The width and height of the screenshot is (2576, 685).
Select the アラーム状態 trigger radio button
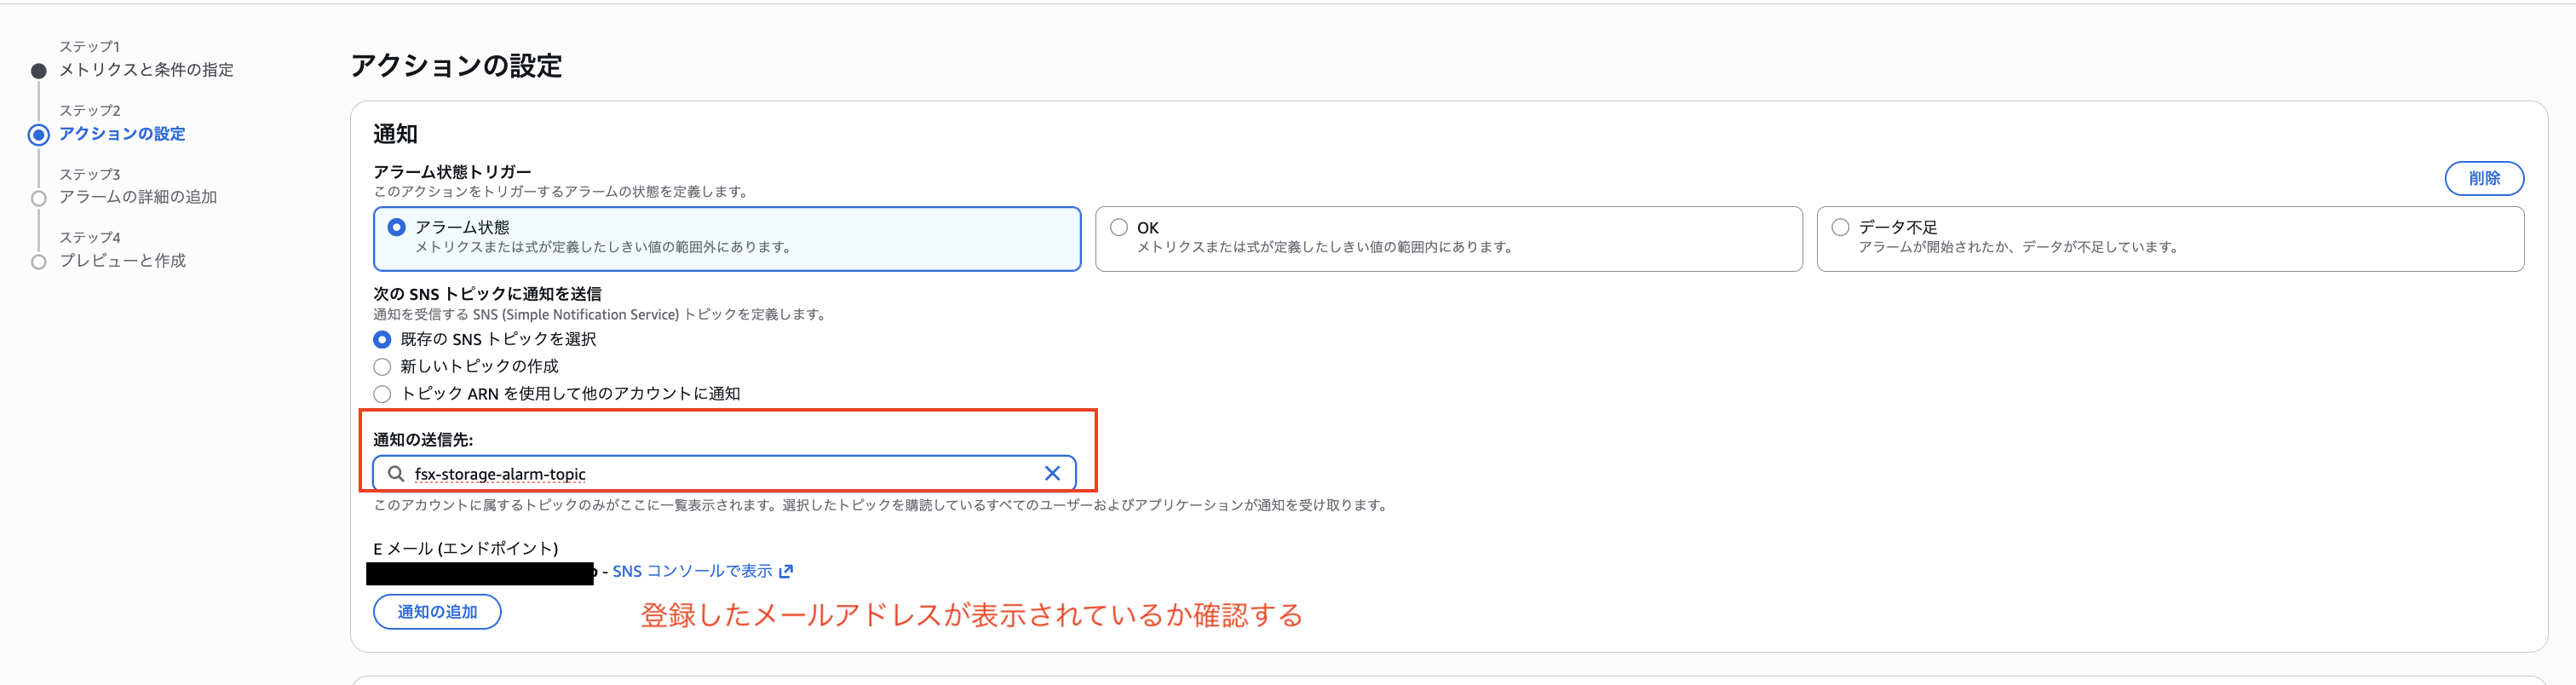[x=397, y=227]
